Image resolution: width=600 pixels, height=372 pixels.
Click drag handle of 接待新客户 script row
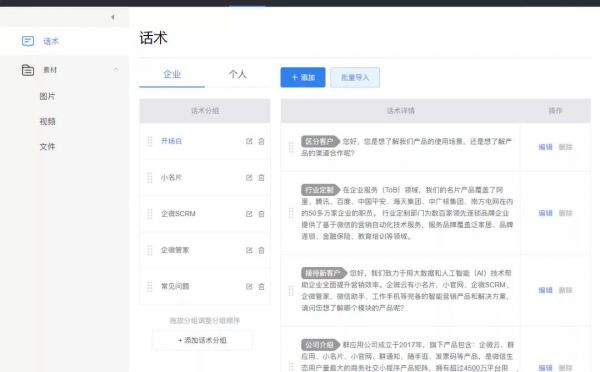[x=291, y=290]
